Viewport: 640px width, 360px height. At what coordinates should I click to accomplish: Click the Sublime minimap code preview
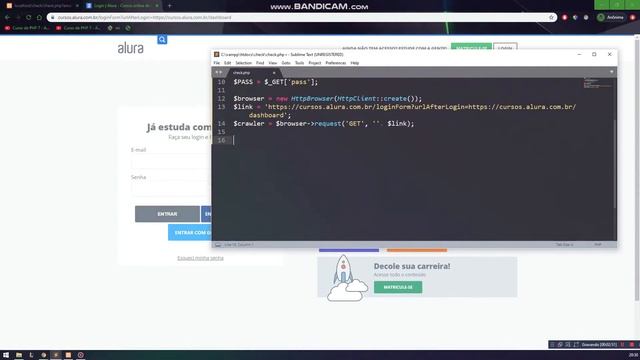(x=597, y=83)
